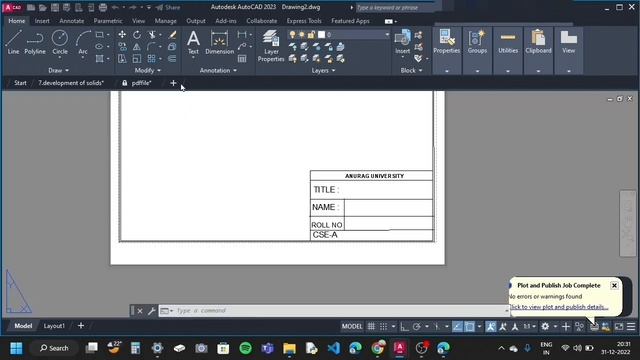
Task: Select the Polyline tool
Action: coord(35,42)
